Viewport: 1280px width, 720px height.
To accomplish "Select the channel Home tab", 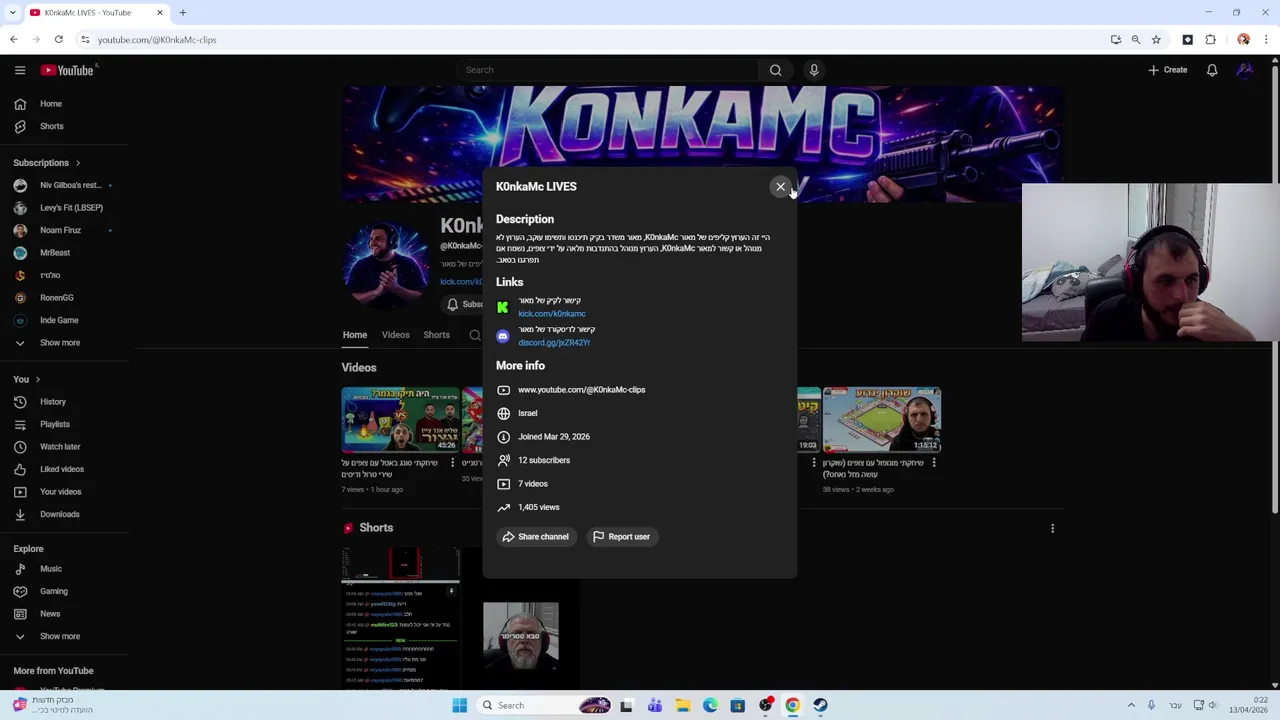I will (354, 335).
